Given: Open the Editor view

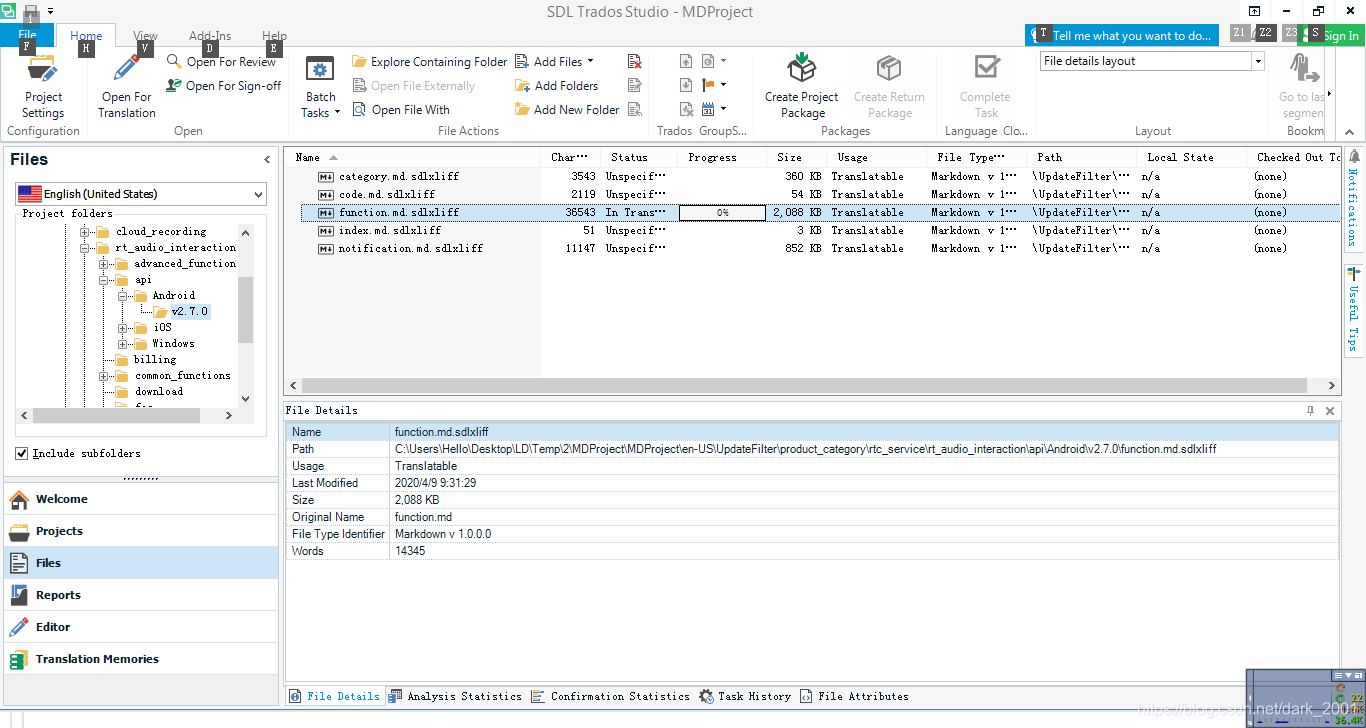Looking at the screenshot, I should [140, 627].
